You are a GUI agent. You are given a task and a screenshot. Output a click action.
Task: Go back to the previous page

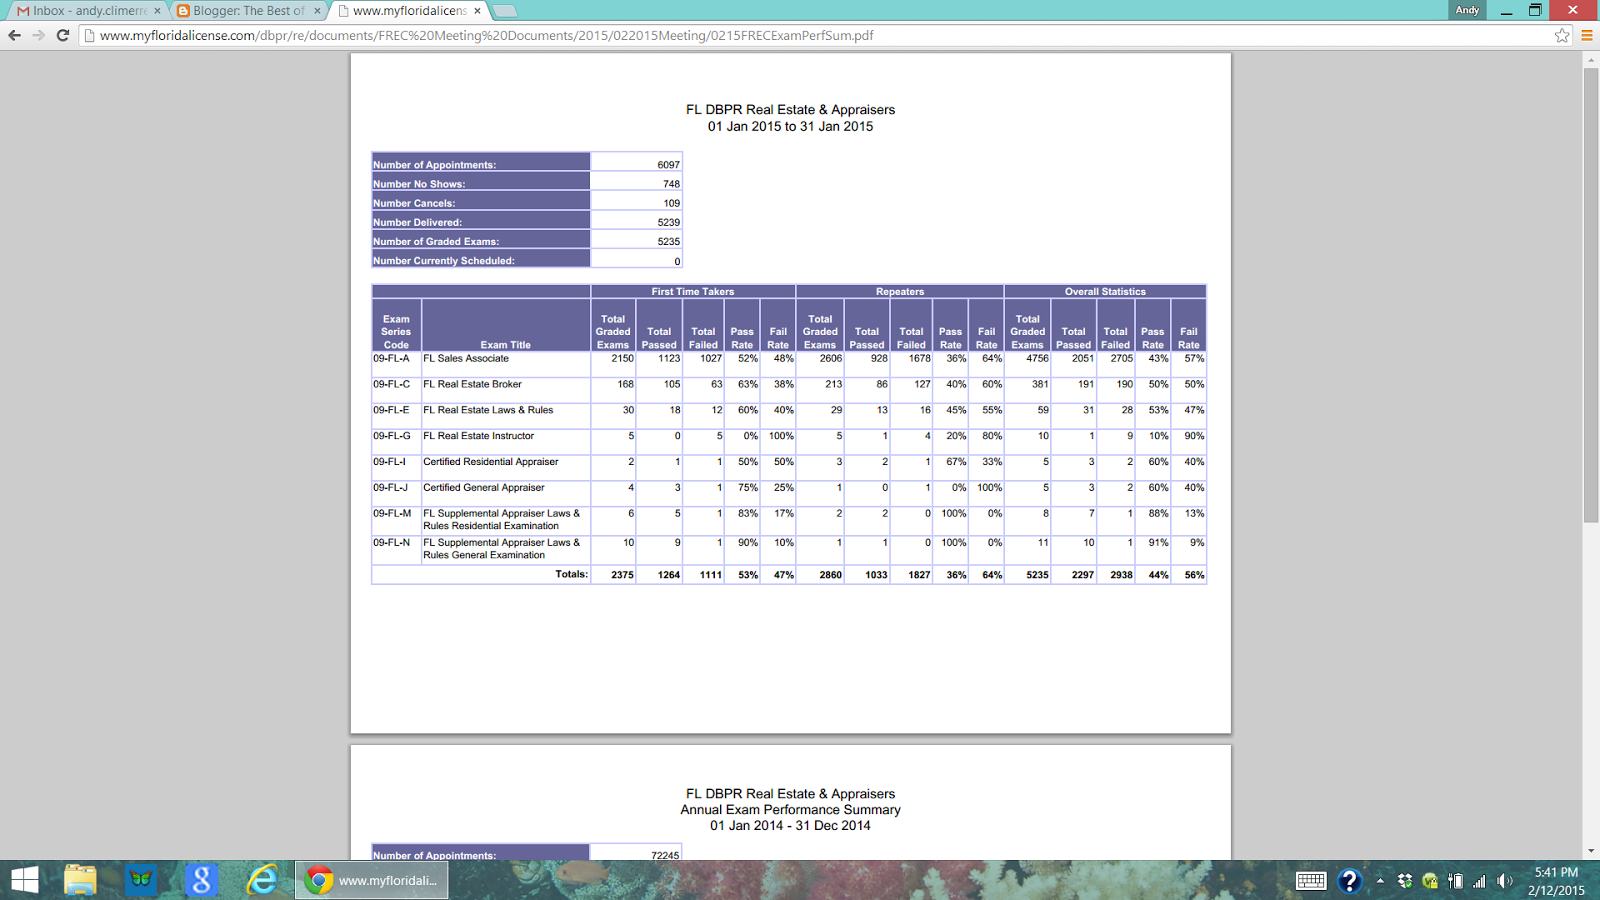(14, 35)
